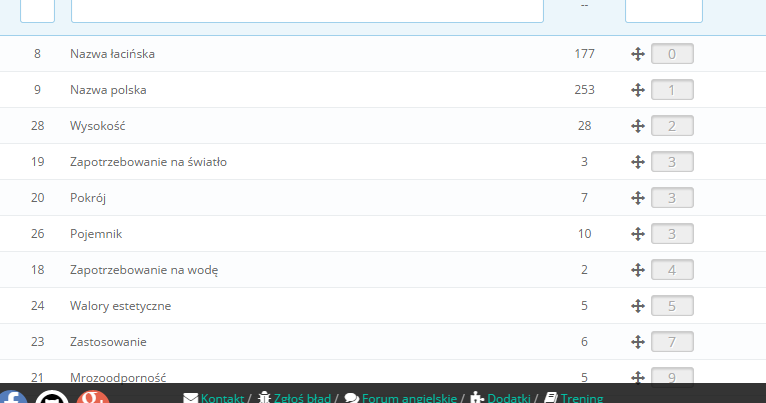Select the Wysokość feature name
Viewport: 766px width, 403px height.
98,126
